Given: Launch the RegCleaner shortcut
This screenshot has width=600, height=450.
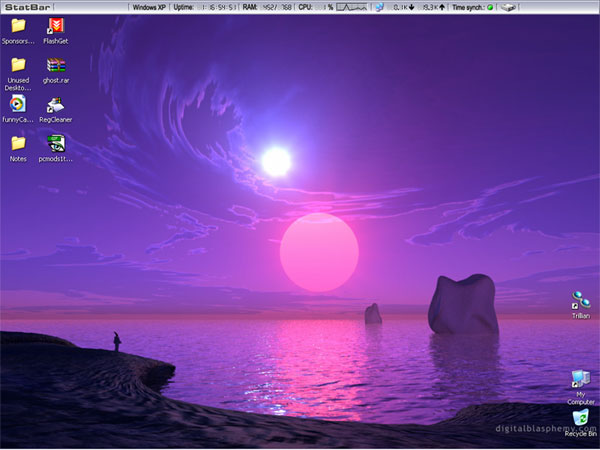Looking at the screenshot, I should [56, 104].
